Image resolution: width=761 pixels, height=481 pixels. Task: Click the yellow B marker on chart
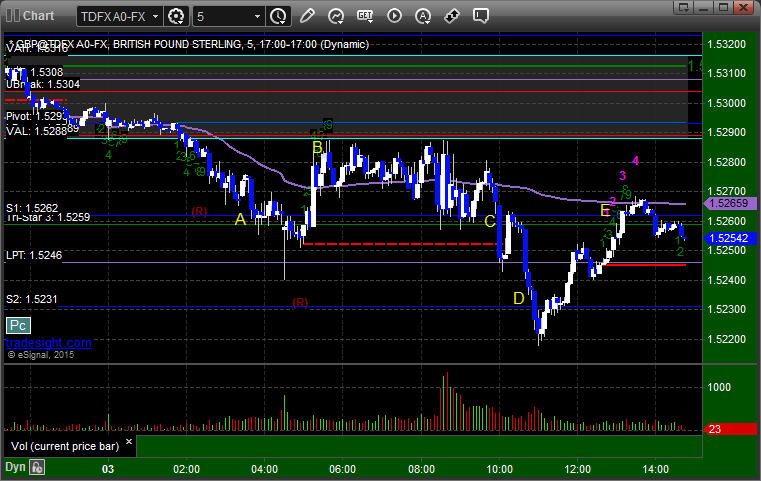(317, 147)
